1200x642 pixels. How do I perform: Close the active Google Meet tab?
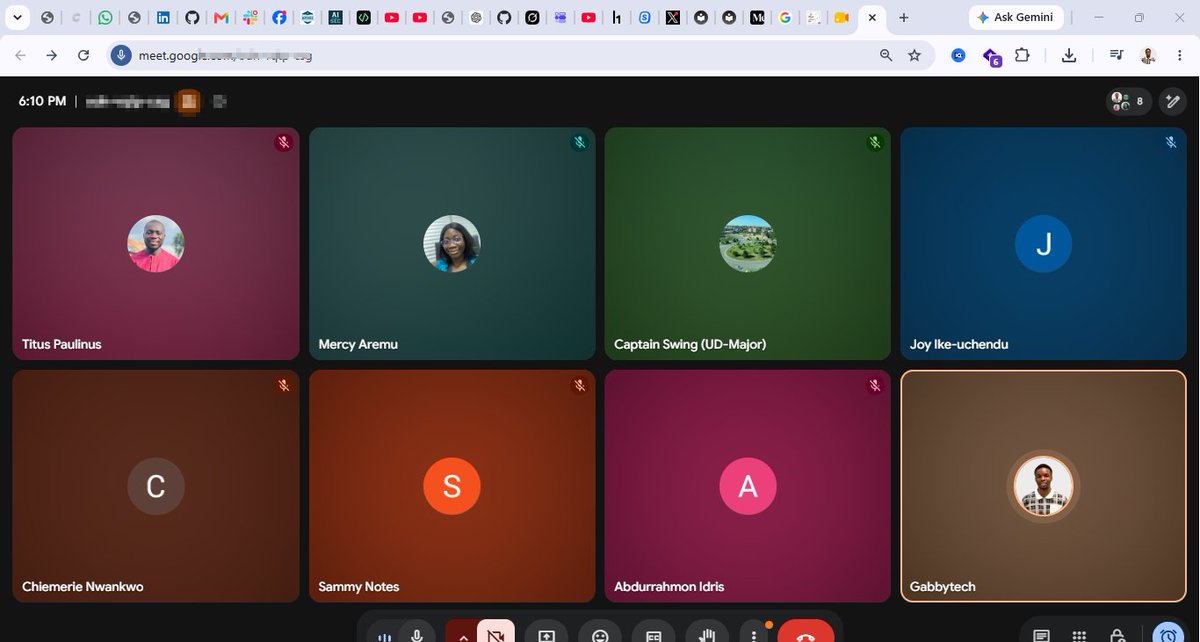pyautogui.click(x=872, y=18)
